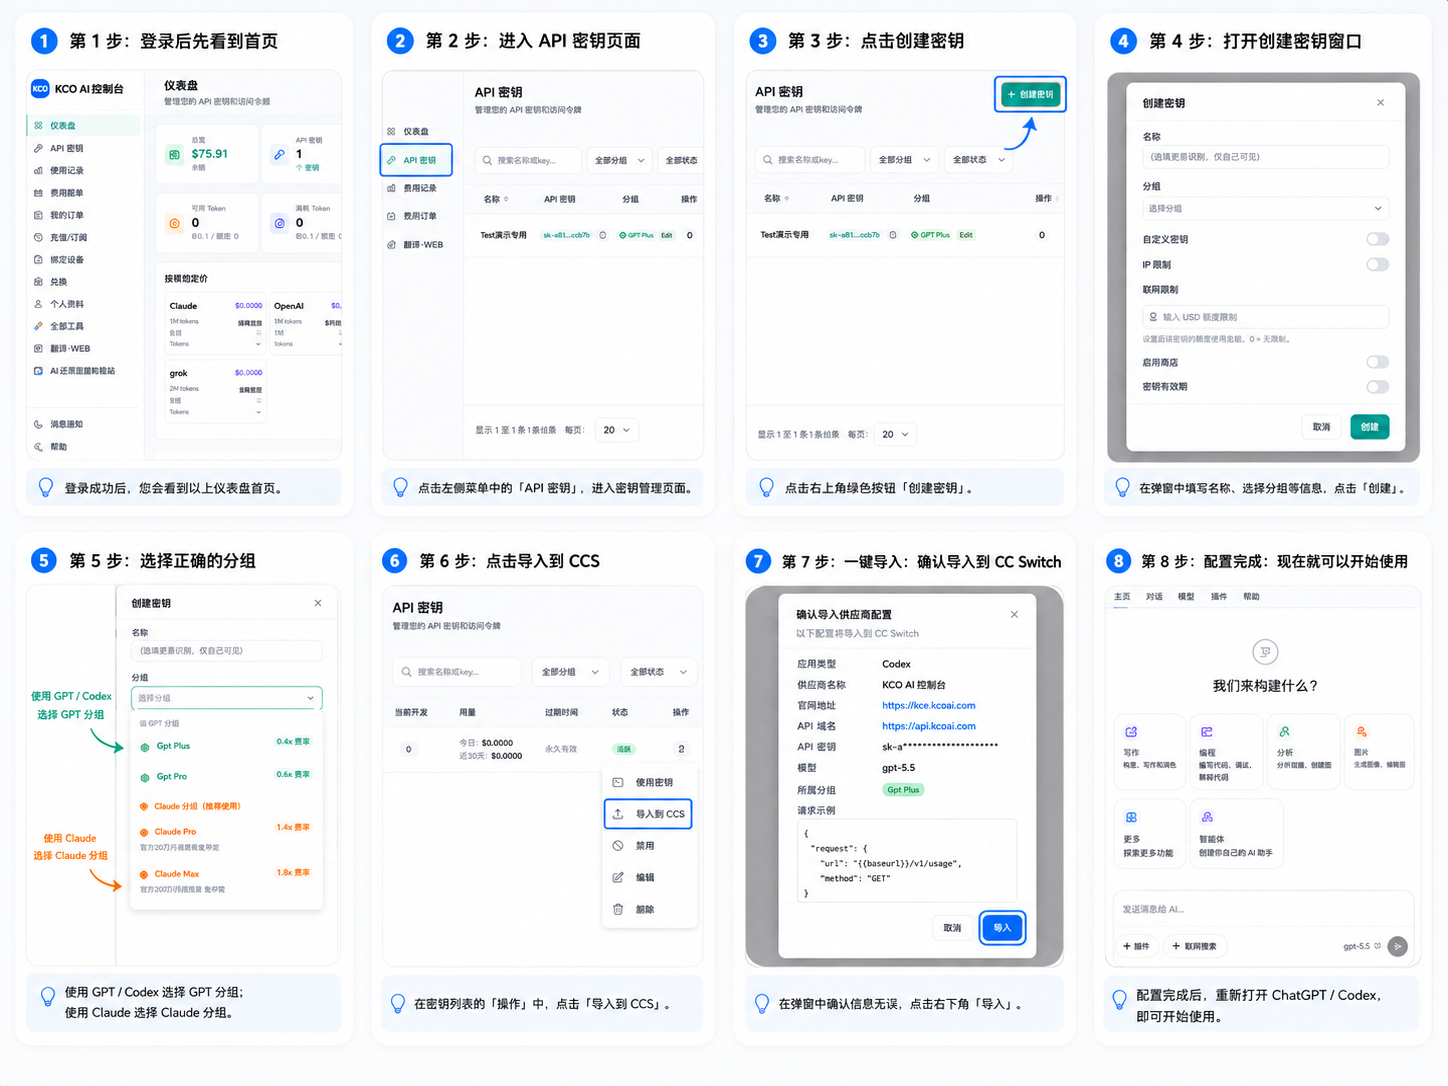Click 兑换 icon in step 1 sidebar
Screen dimensions: 1448x1086
click(38, 282)
